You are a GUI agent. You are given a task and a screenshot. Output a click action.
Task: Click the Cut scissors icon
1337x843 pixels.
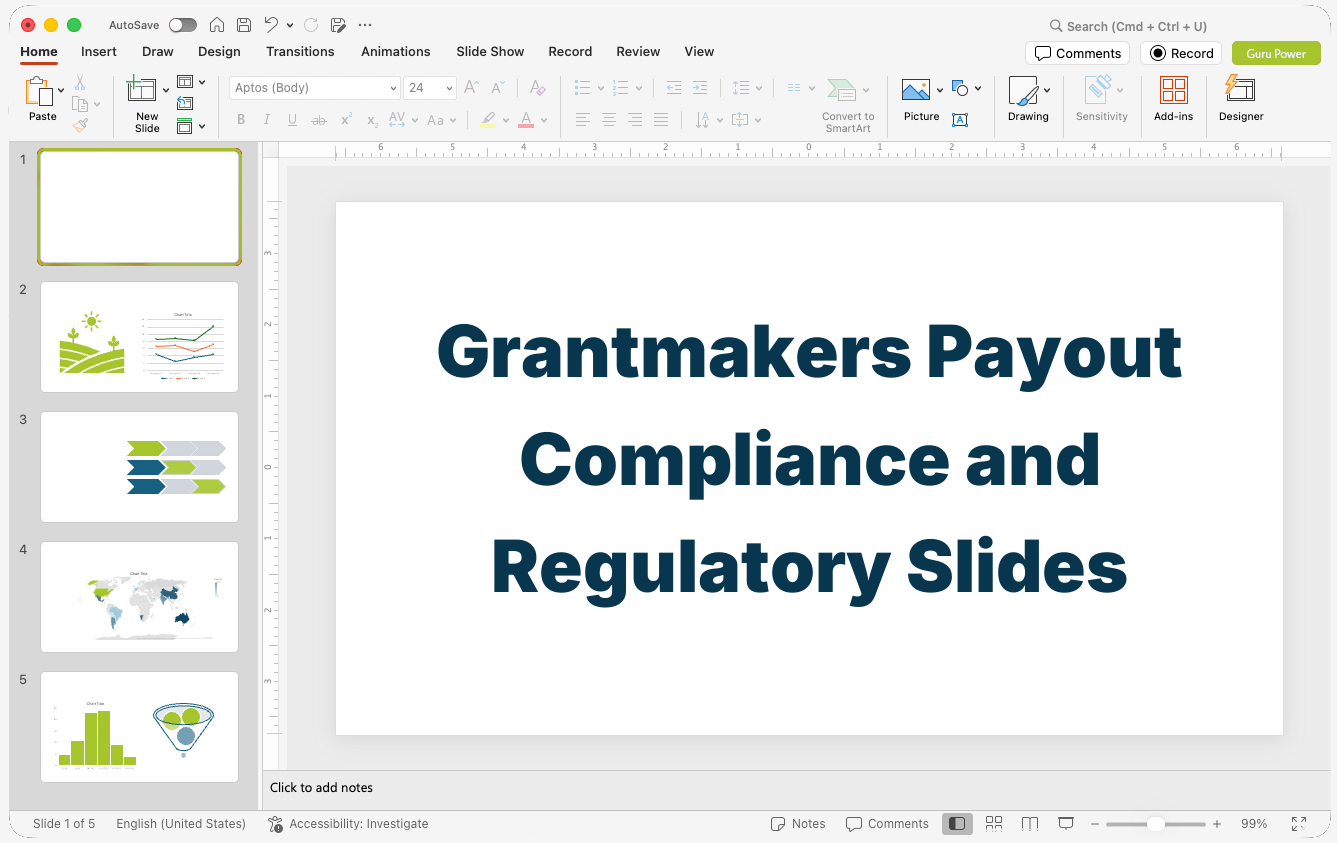(x=80, y=83)
